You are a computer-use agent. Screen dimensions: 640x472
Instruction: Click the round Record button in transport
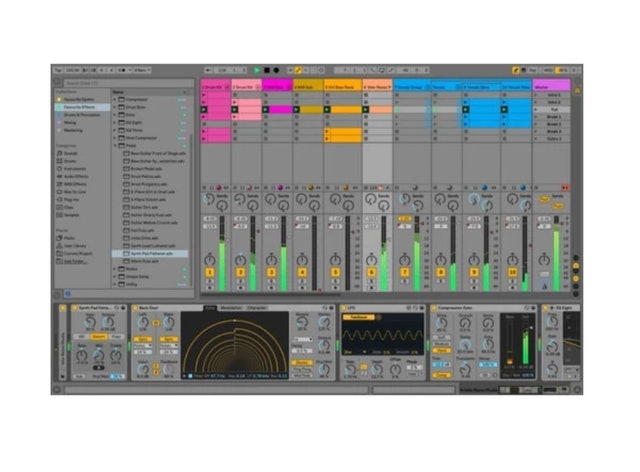276,70
